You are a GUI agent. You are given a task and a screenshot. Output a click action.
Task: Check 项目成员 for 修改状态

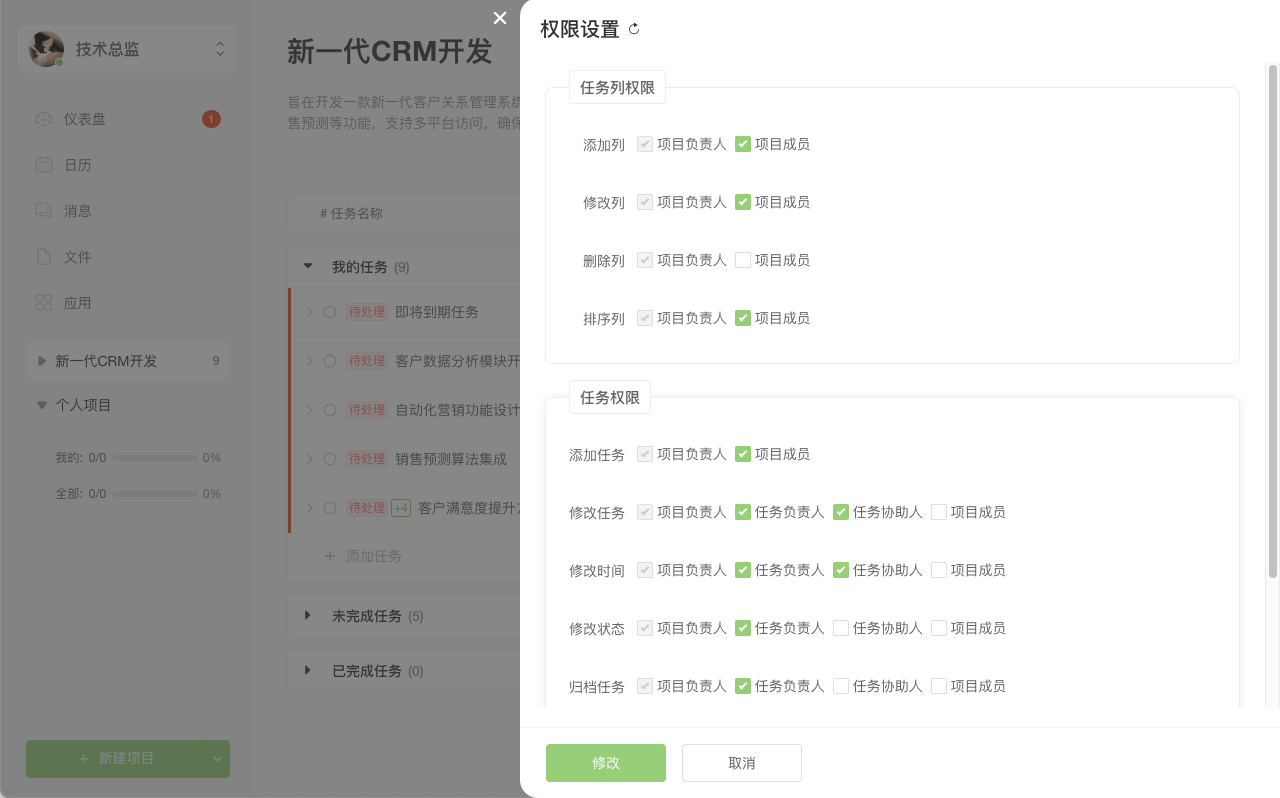(939, 628)
